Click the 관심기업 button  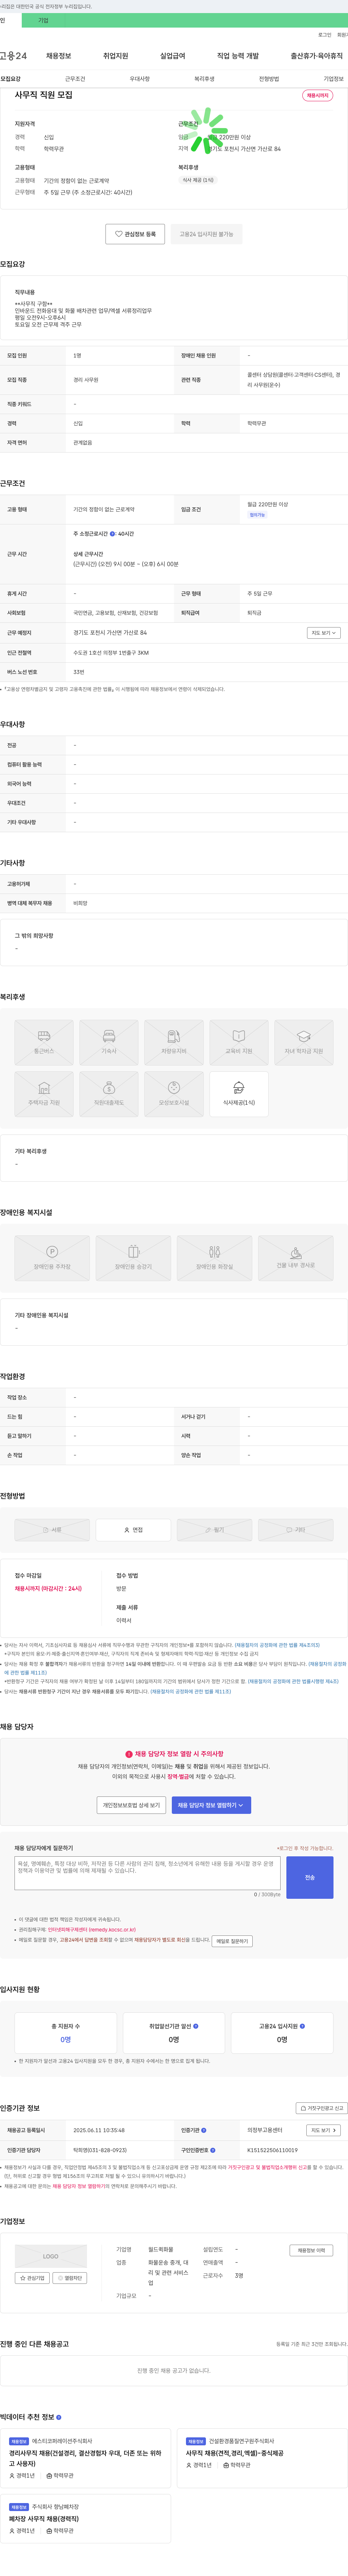[32, 2278]
